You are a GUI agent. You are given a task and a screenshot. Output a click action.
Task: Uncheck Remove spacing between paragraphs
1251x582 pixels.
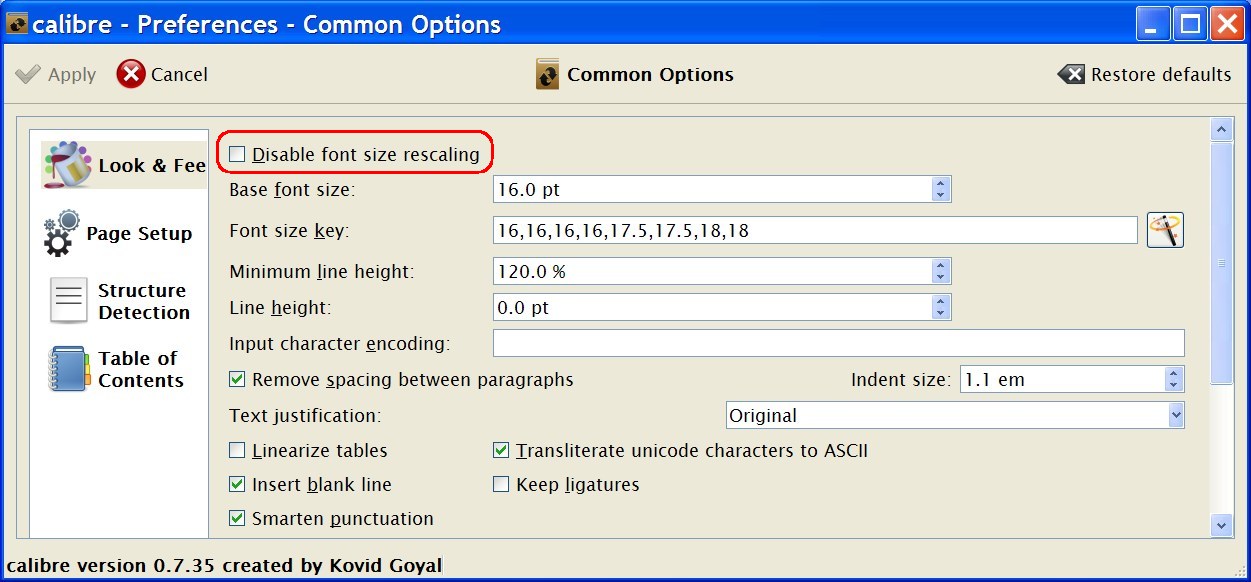[237, 379]
